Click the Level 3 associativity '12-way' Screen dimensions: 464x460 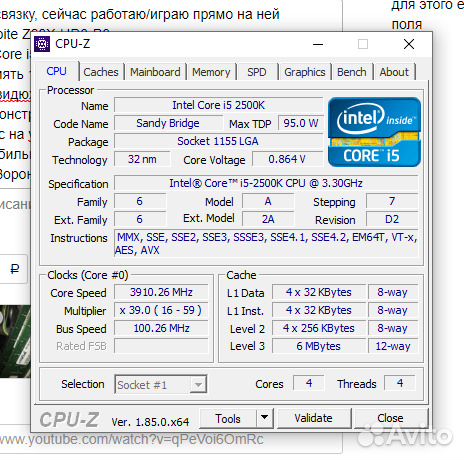(x=393, y=346)
